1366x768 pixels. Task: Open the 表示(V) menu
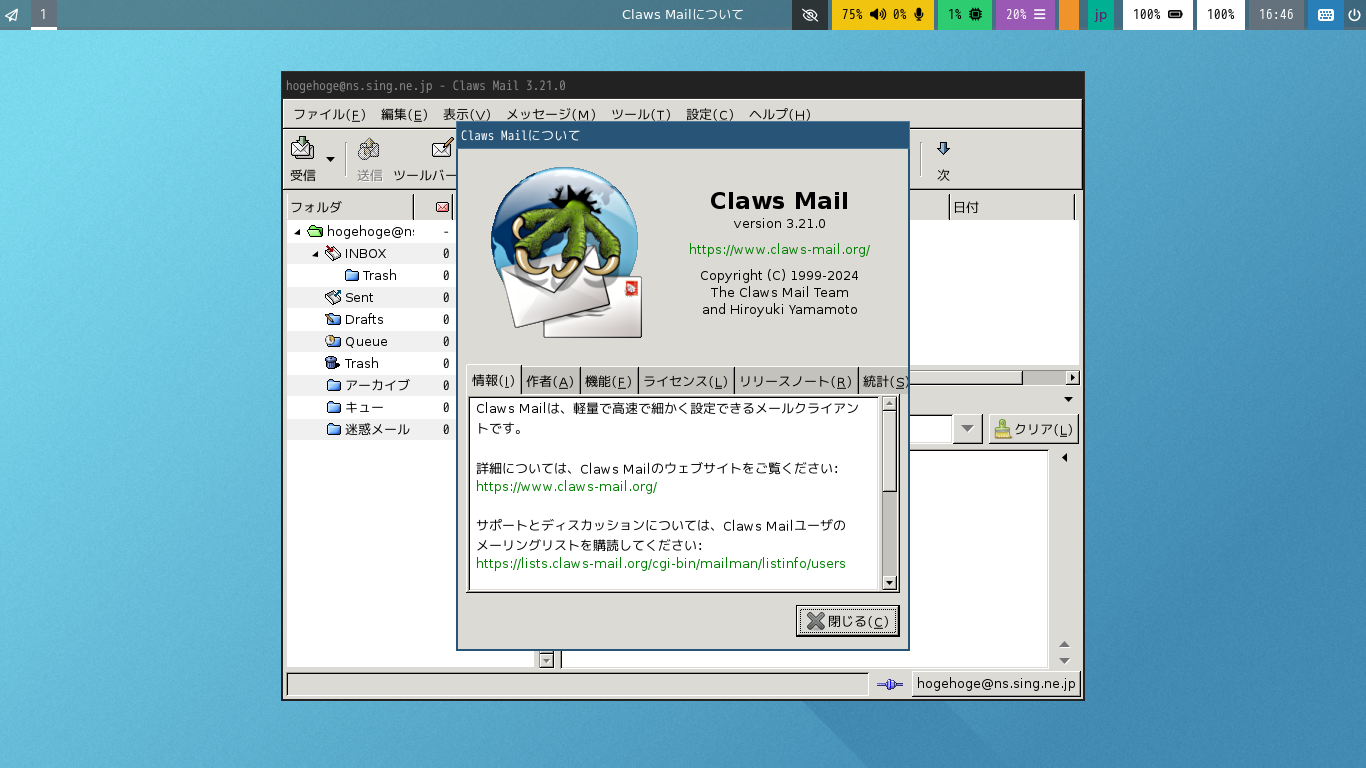(x=467, y=114)
